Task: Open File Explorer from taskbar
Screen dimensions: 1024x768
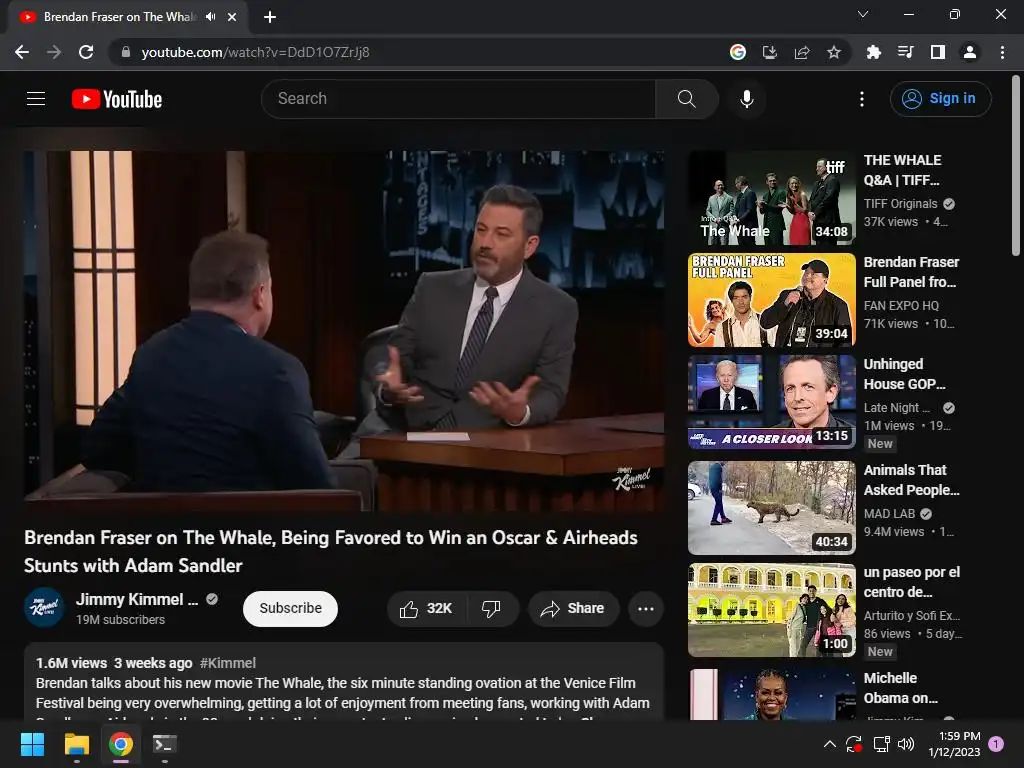Action: 76,744
